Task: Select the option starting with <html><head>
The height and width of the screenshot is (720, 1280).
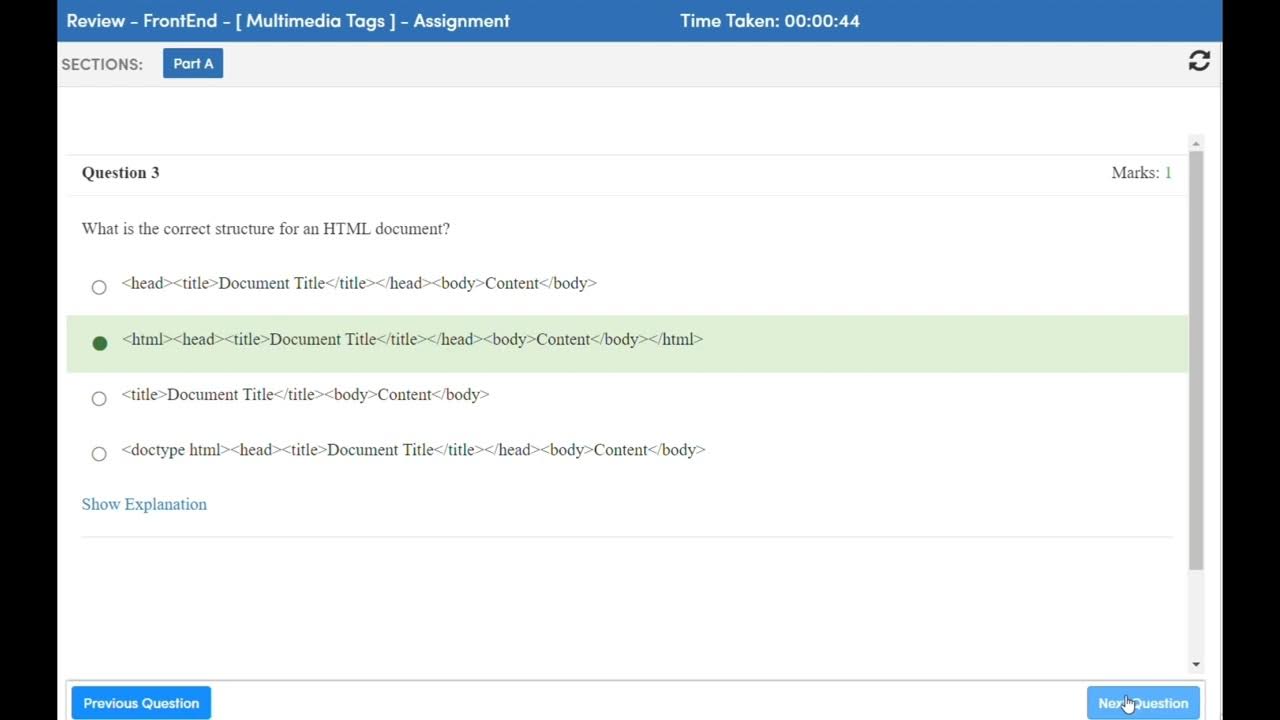Action: [x=99, y=343]
